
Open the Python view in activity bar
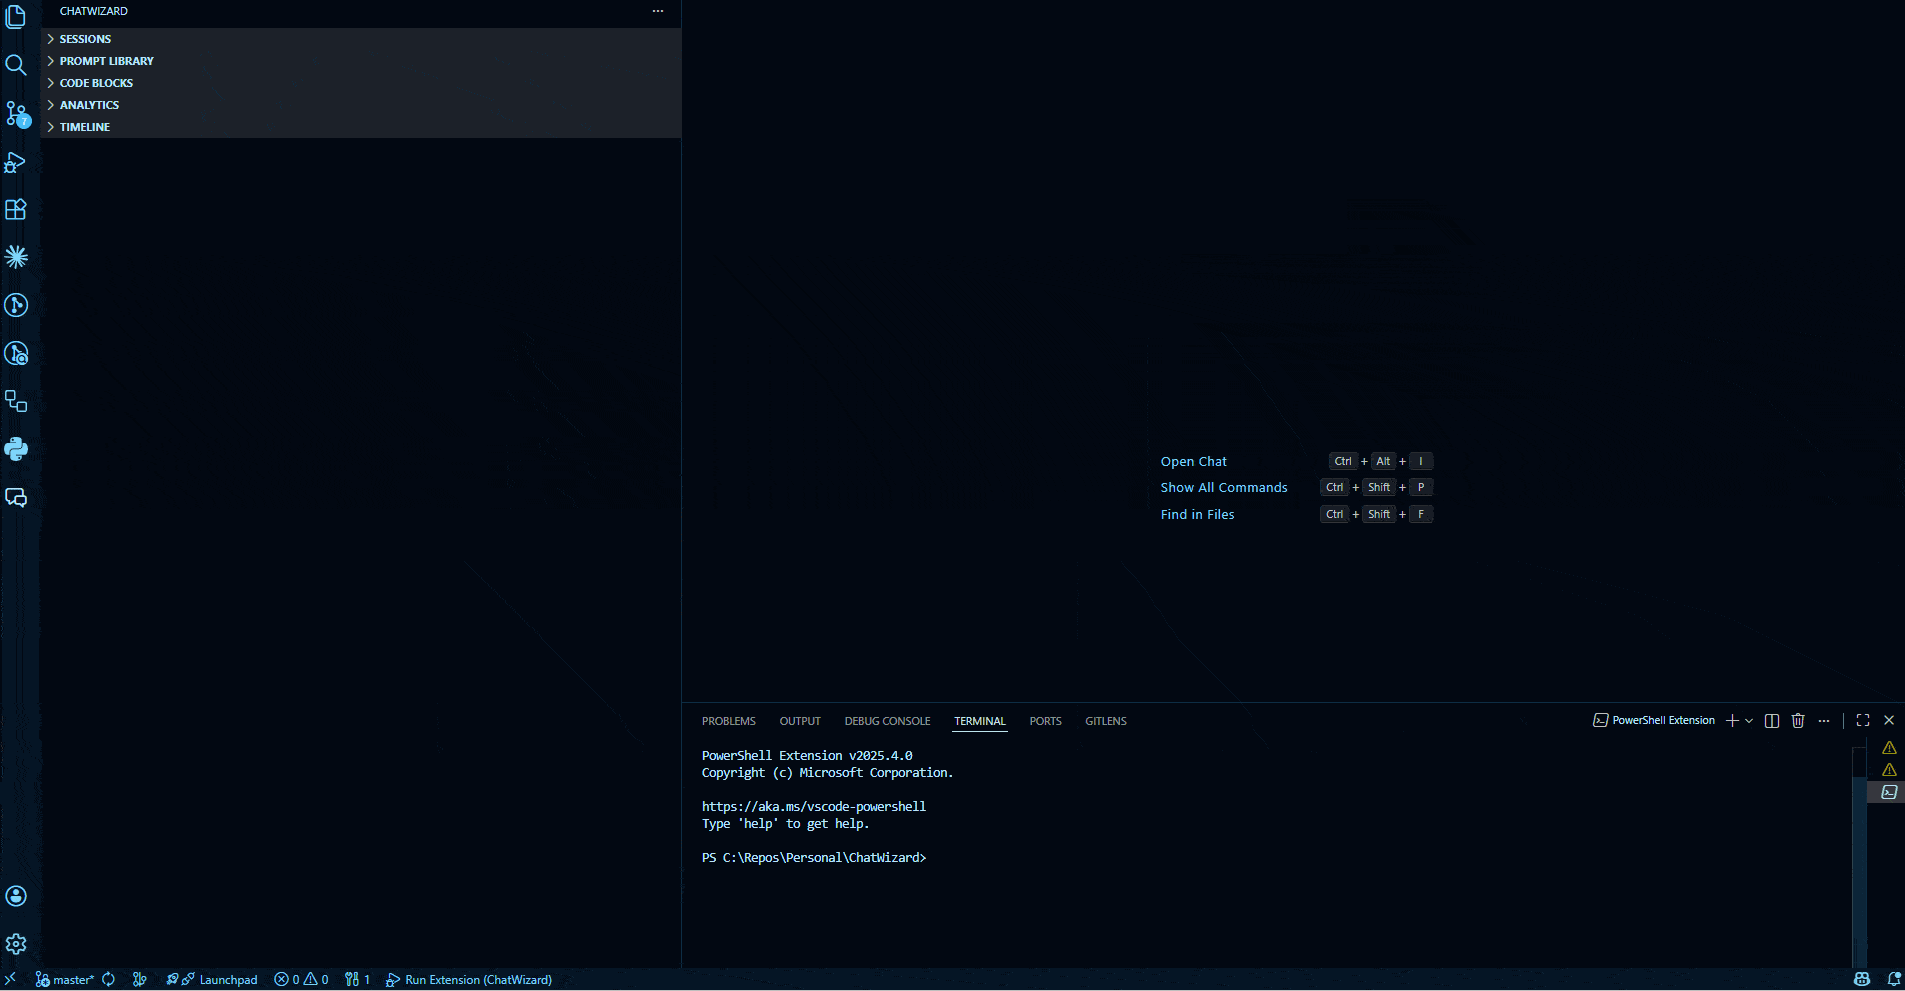(16, 449)
